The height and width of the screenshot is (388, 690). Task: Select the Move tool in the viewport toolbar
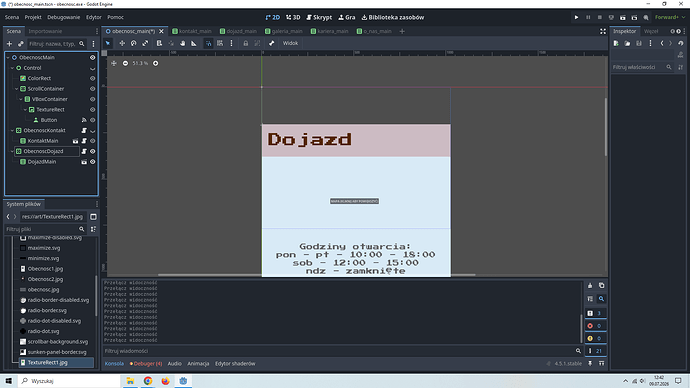pyautogui.click(x=122, y=43)
